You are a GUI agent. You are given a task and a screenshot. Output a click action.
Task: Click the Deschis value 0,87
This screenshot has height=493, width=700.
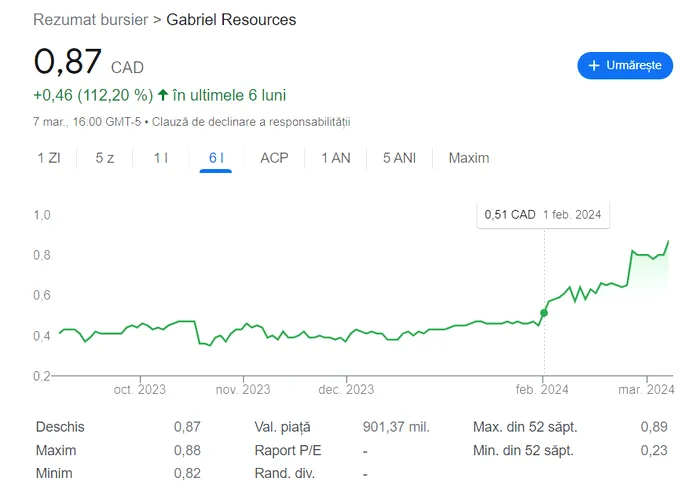187,427
